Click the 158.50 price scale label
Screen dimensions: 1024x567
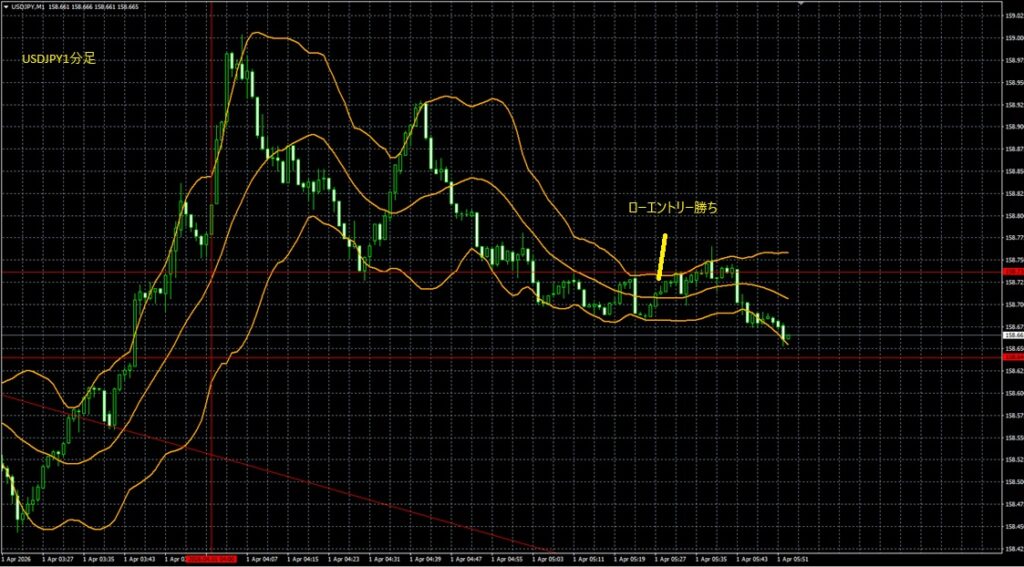click(1014, 481)
